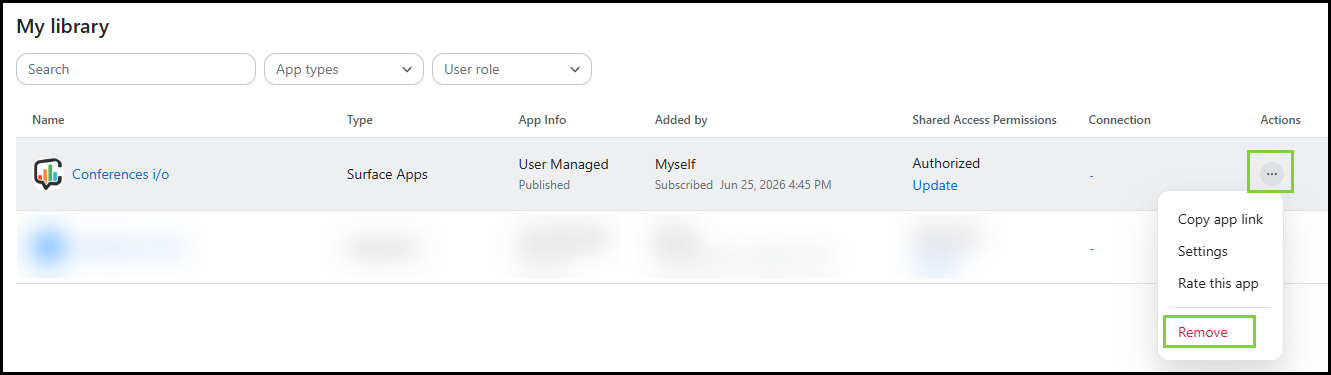Click the Type column header
The height and width of the screenshot is (375, 1331).
coord(360,119)
